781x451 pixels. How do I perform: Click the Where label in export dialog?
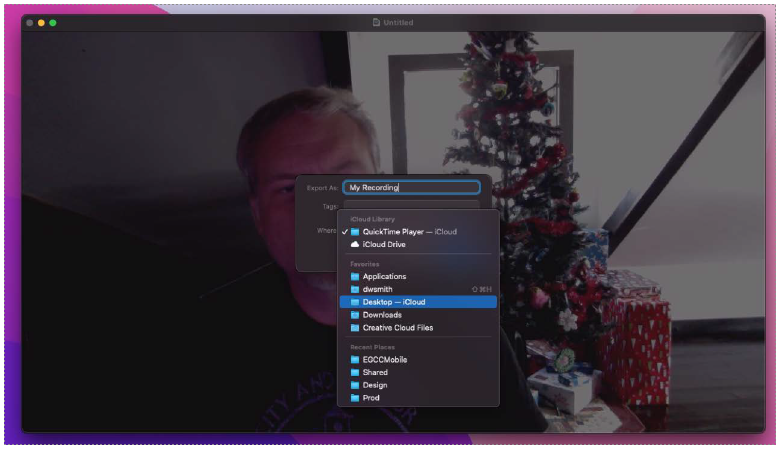point(327,231)
